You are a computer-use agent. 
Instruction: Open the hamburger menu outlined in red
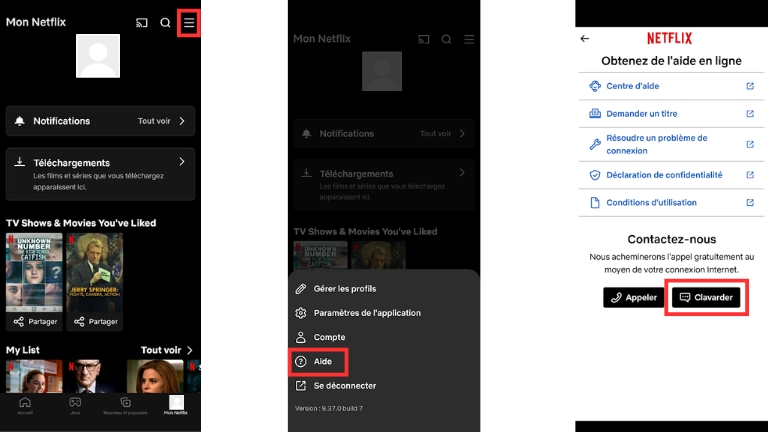click(x=189, y=22)
